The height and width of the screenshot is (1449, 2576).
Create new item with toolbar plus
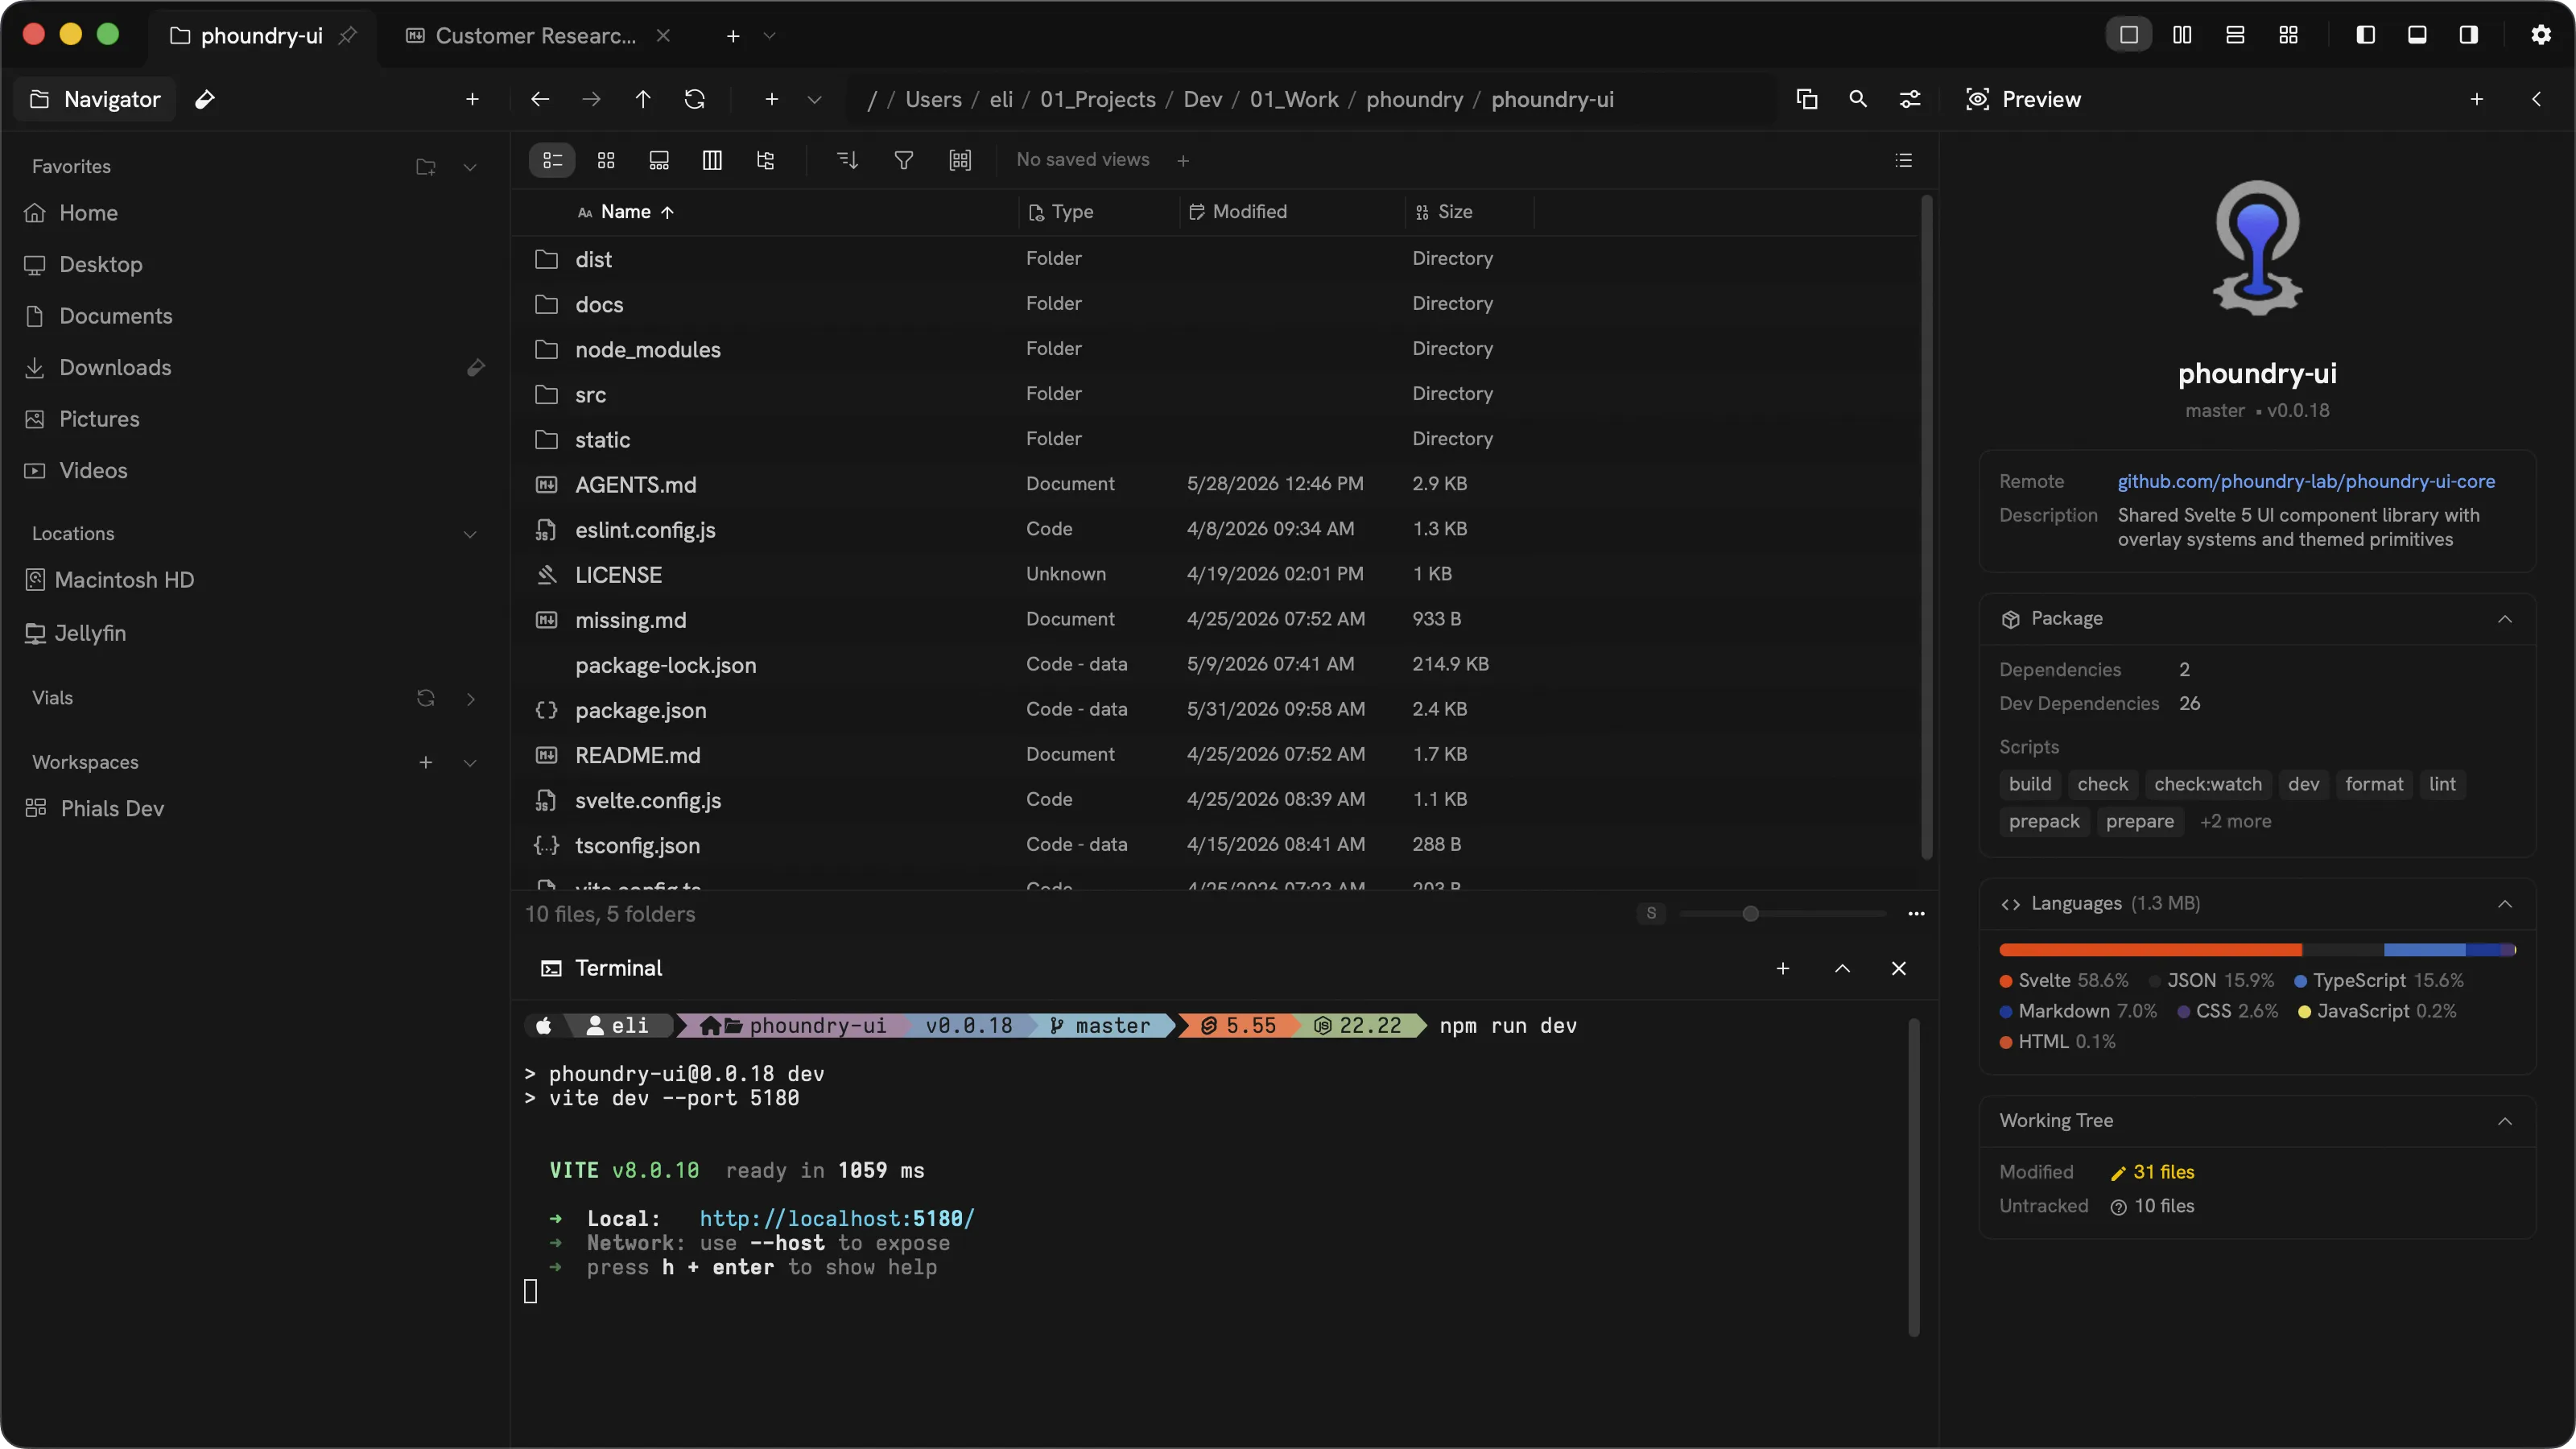click(x=771, y=99)
